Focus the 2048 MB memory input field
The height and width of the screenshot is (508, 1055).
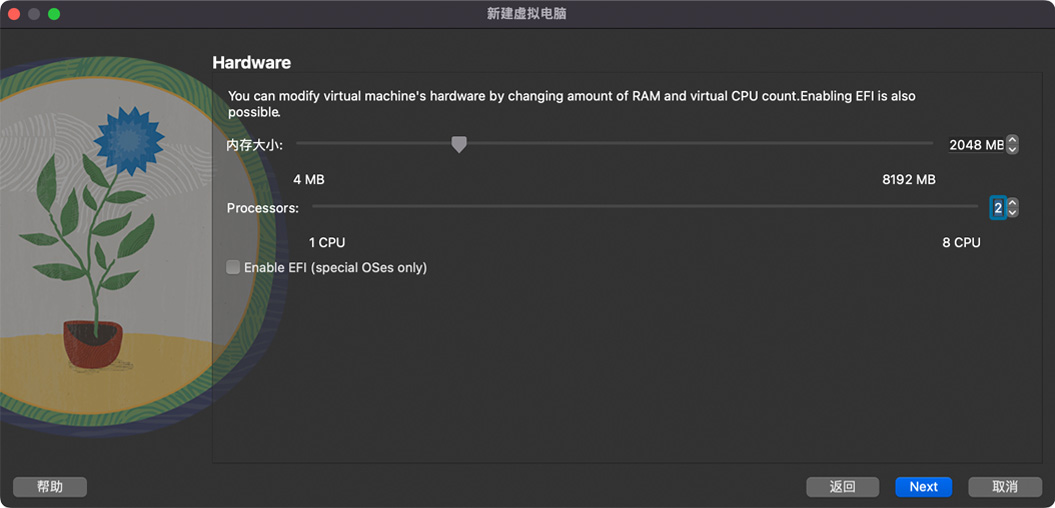tap(975, 145)
